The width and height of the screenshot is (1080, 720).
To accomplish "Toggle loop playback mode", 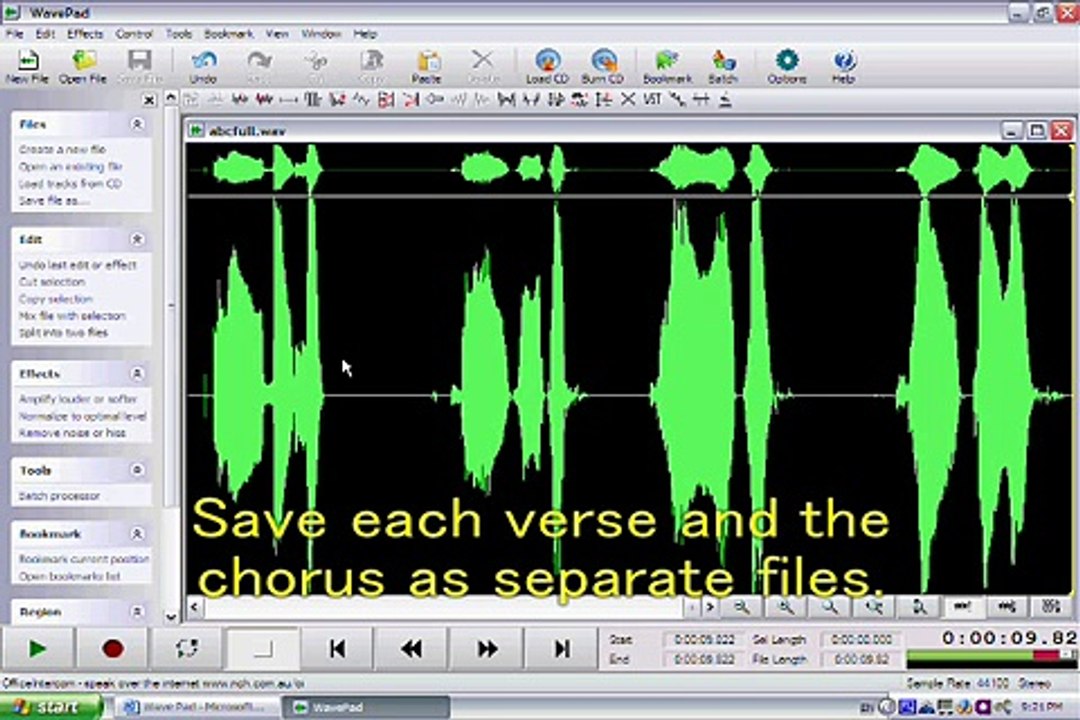I will click(187, 648).
